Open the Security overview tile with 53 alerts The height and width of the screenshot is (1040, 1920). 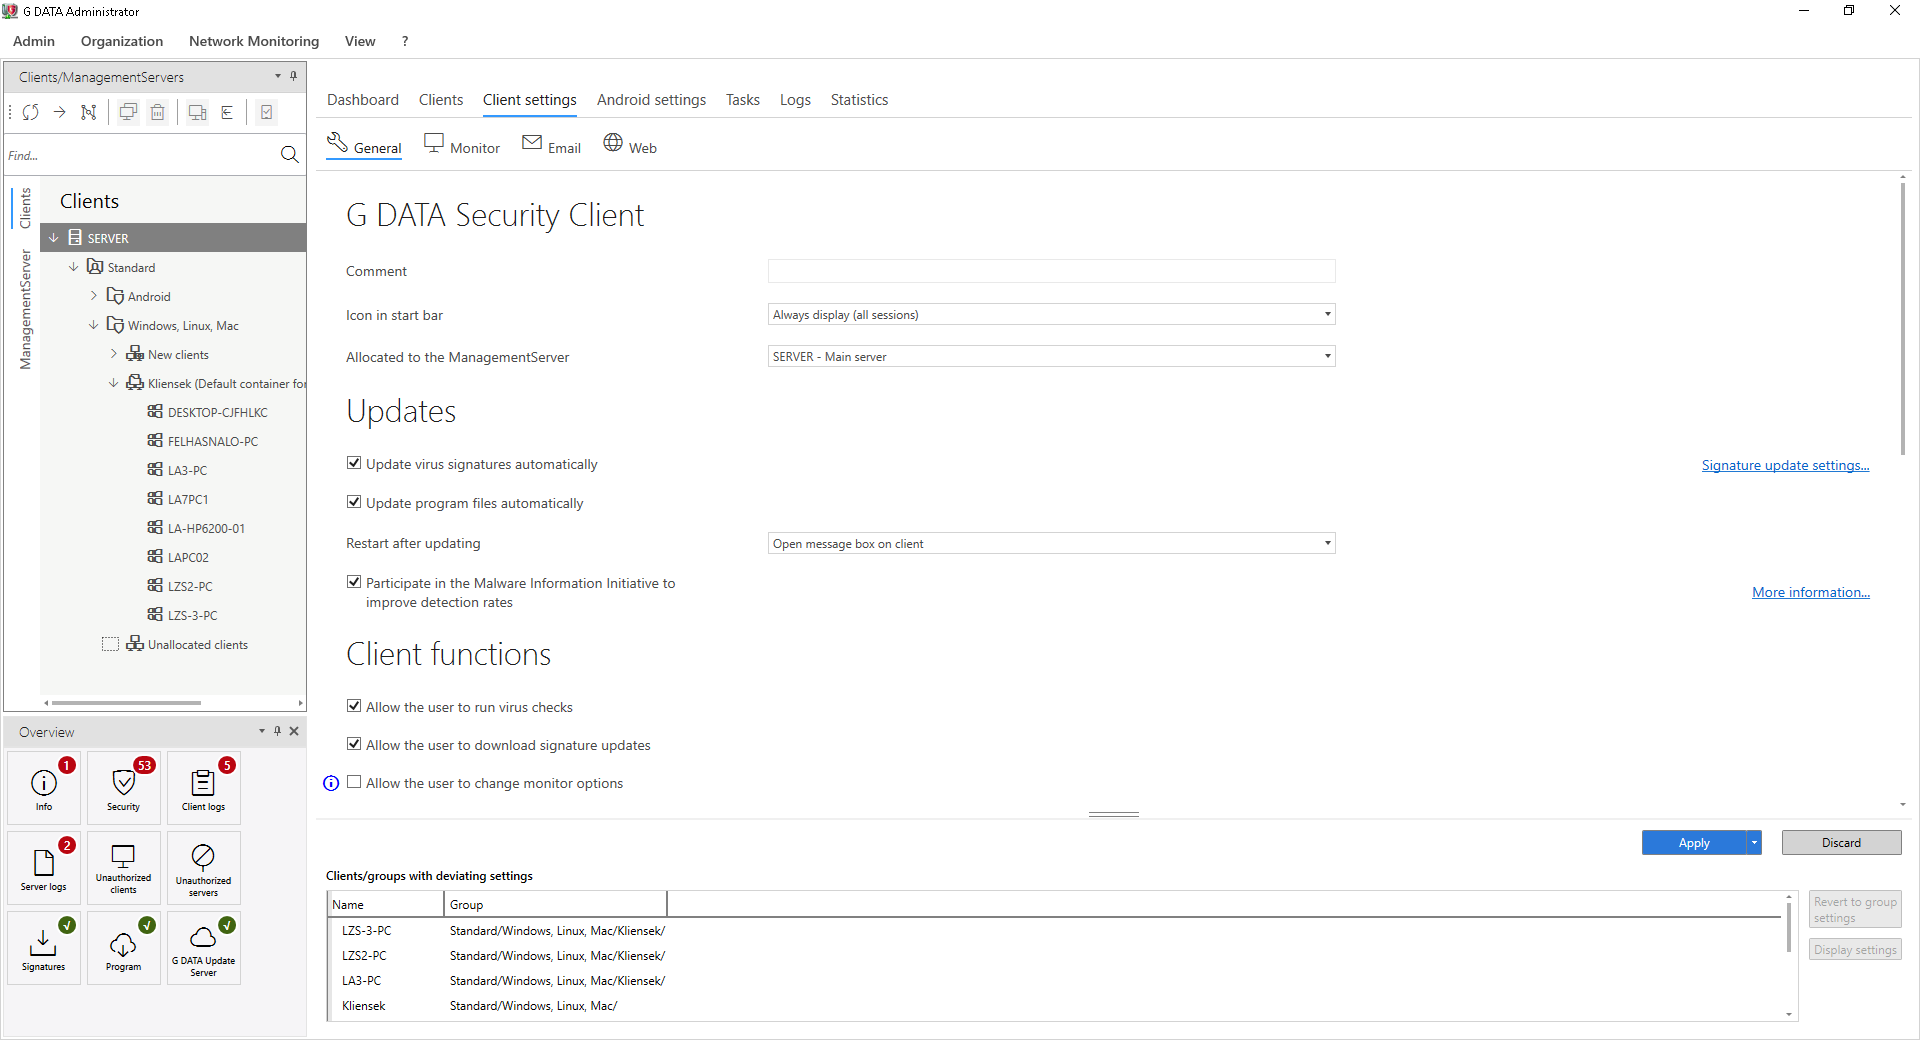point(124,788)
